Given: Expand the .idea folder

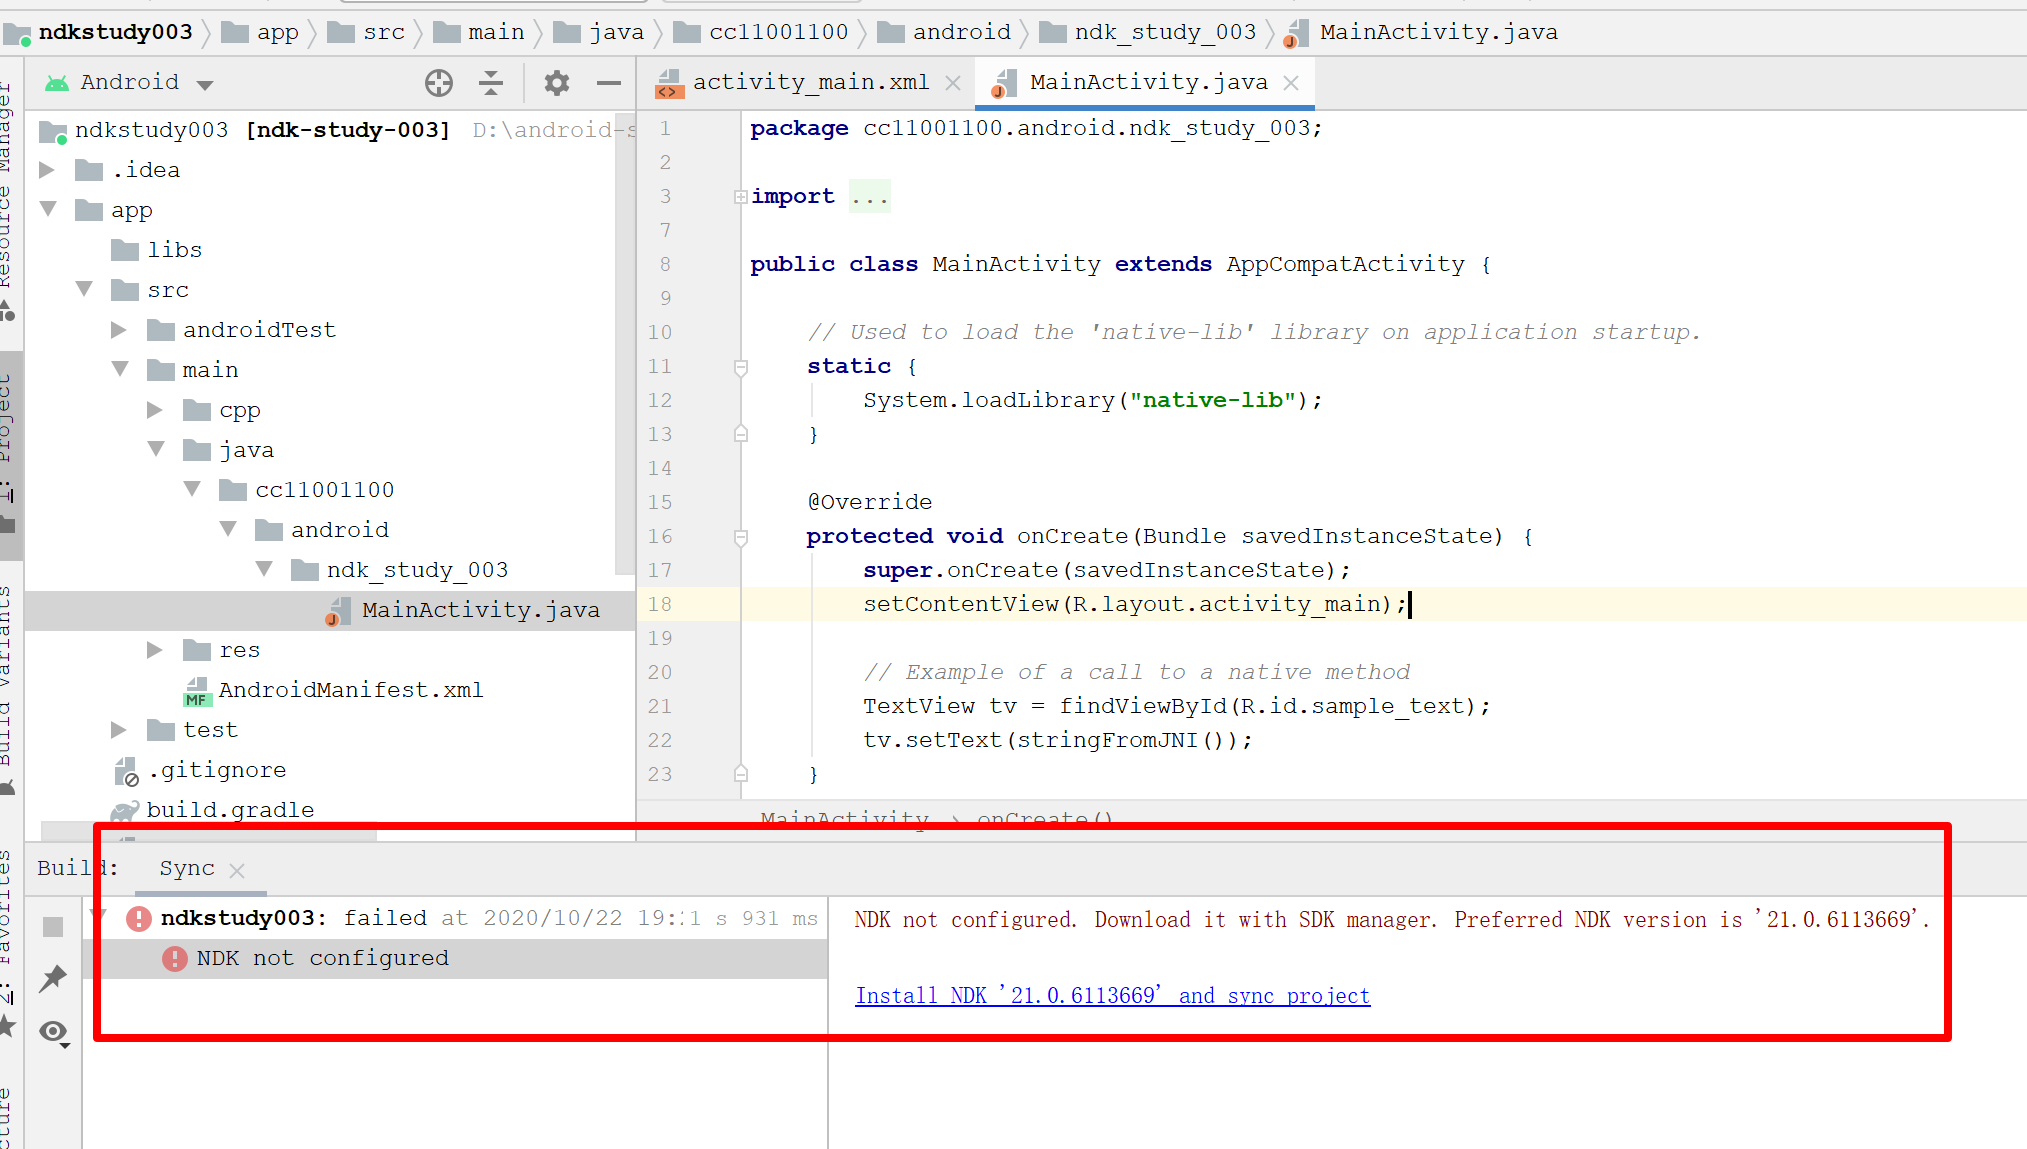Looking at the screenshot, I should point(47,170).
